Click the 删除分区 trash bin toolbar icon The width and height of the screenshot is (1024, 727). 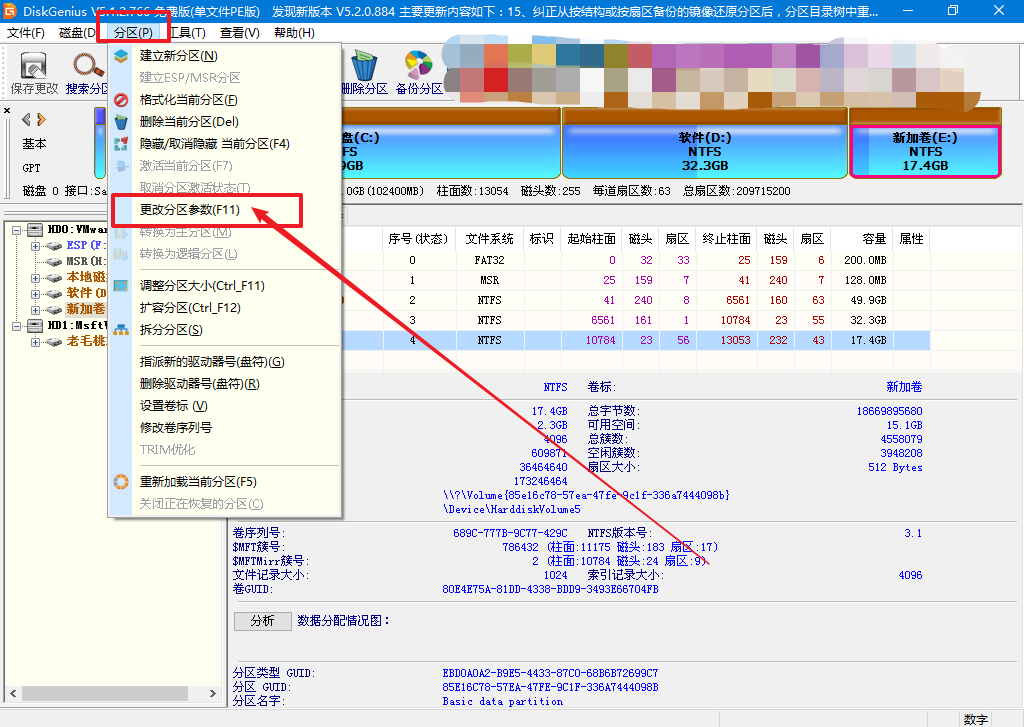(364, 66)
